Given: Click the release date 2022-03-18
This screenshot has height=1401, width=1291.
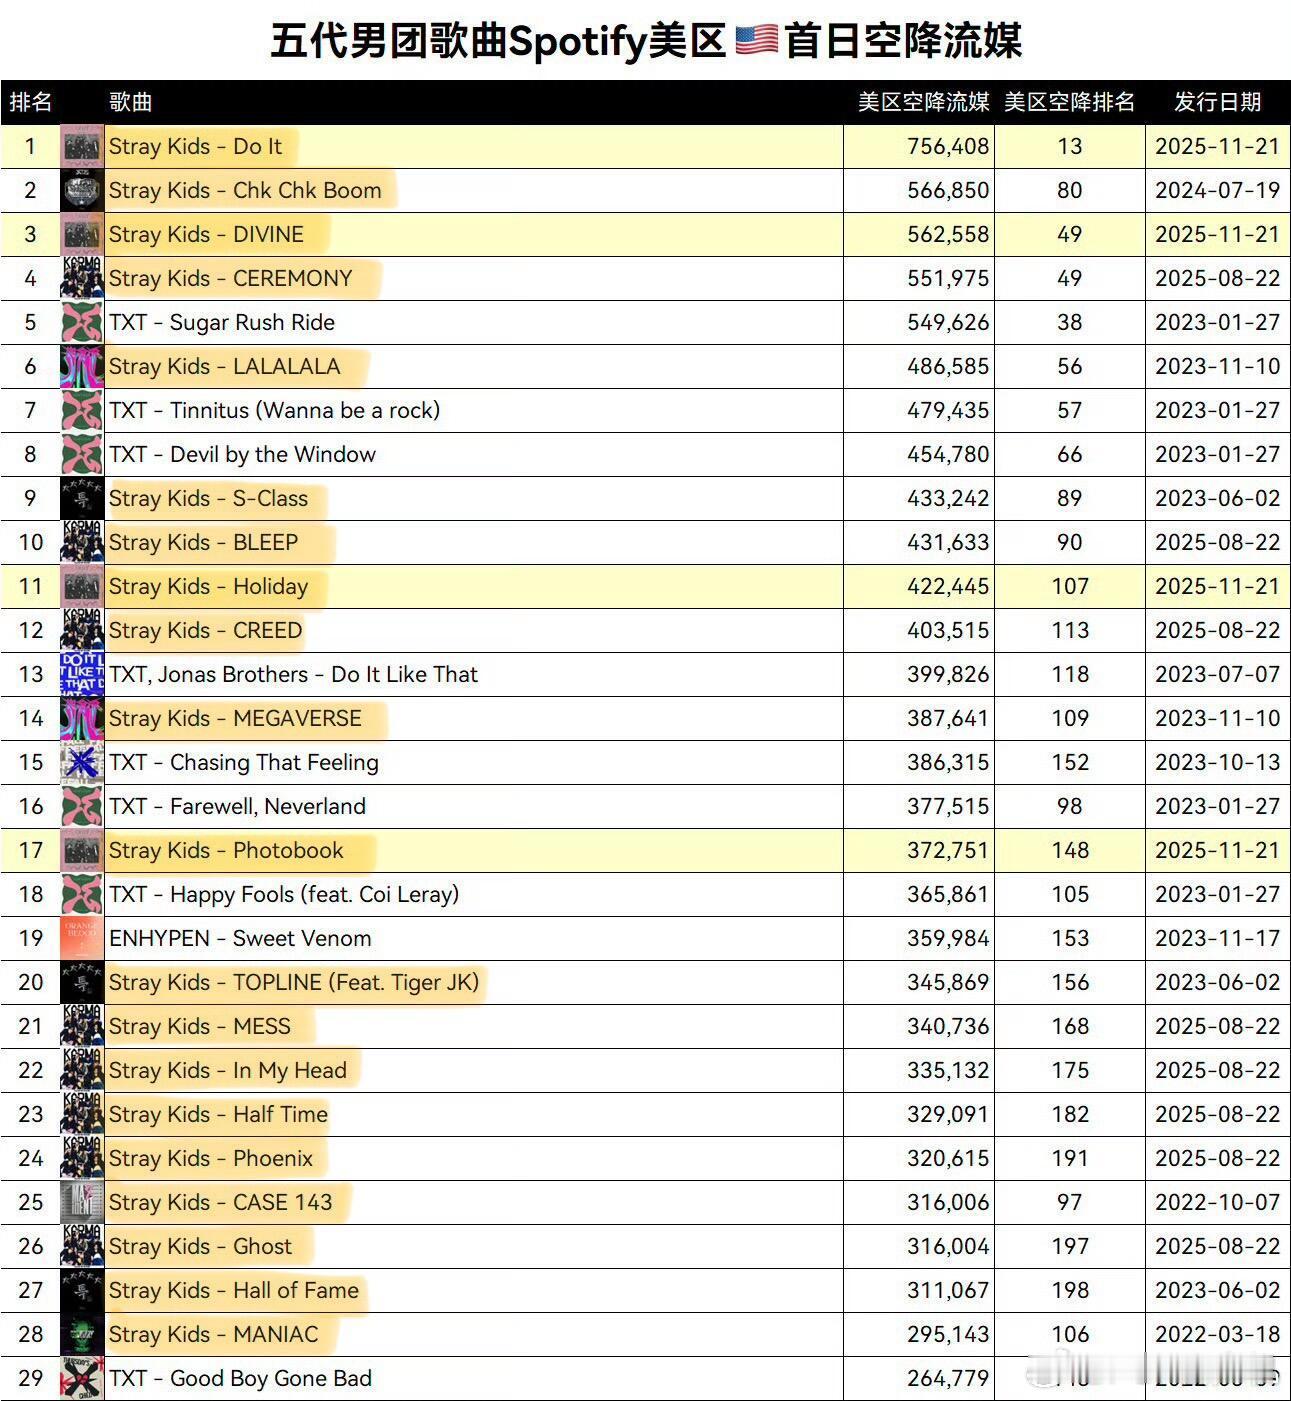Looking at the screenshot, I should pos(1217,1334).
